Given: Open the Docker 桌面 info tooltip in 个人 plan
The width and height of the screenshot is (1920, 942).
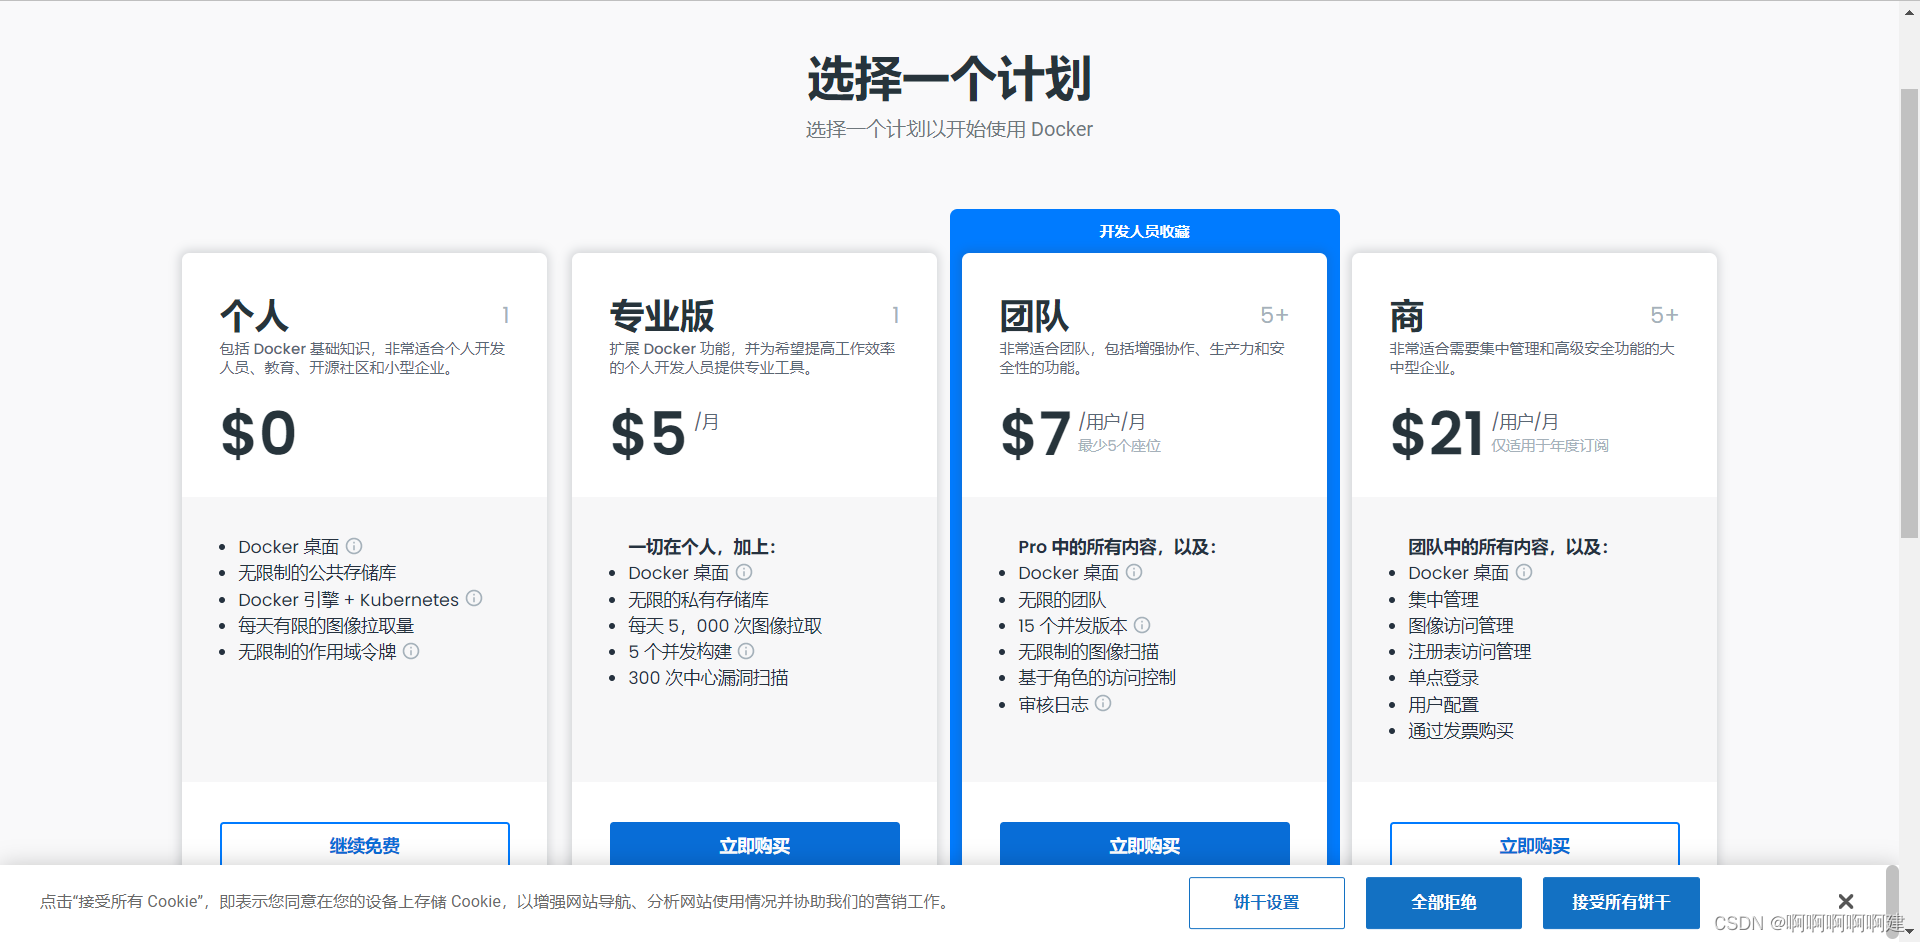Looking at the screenshot, I should coord(355,546).
